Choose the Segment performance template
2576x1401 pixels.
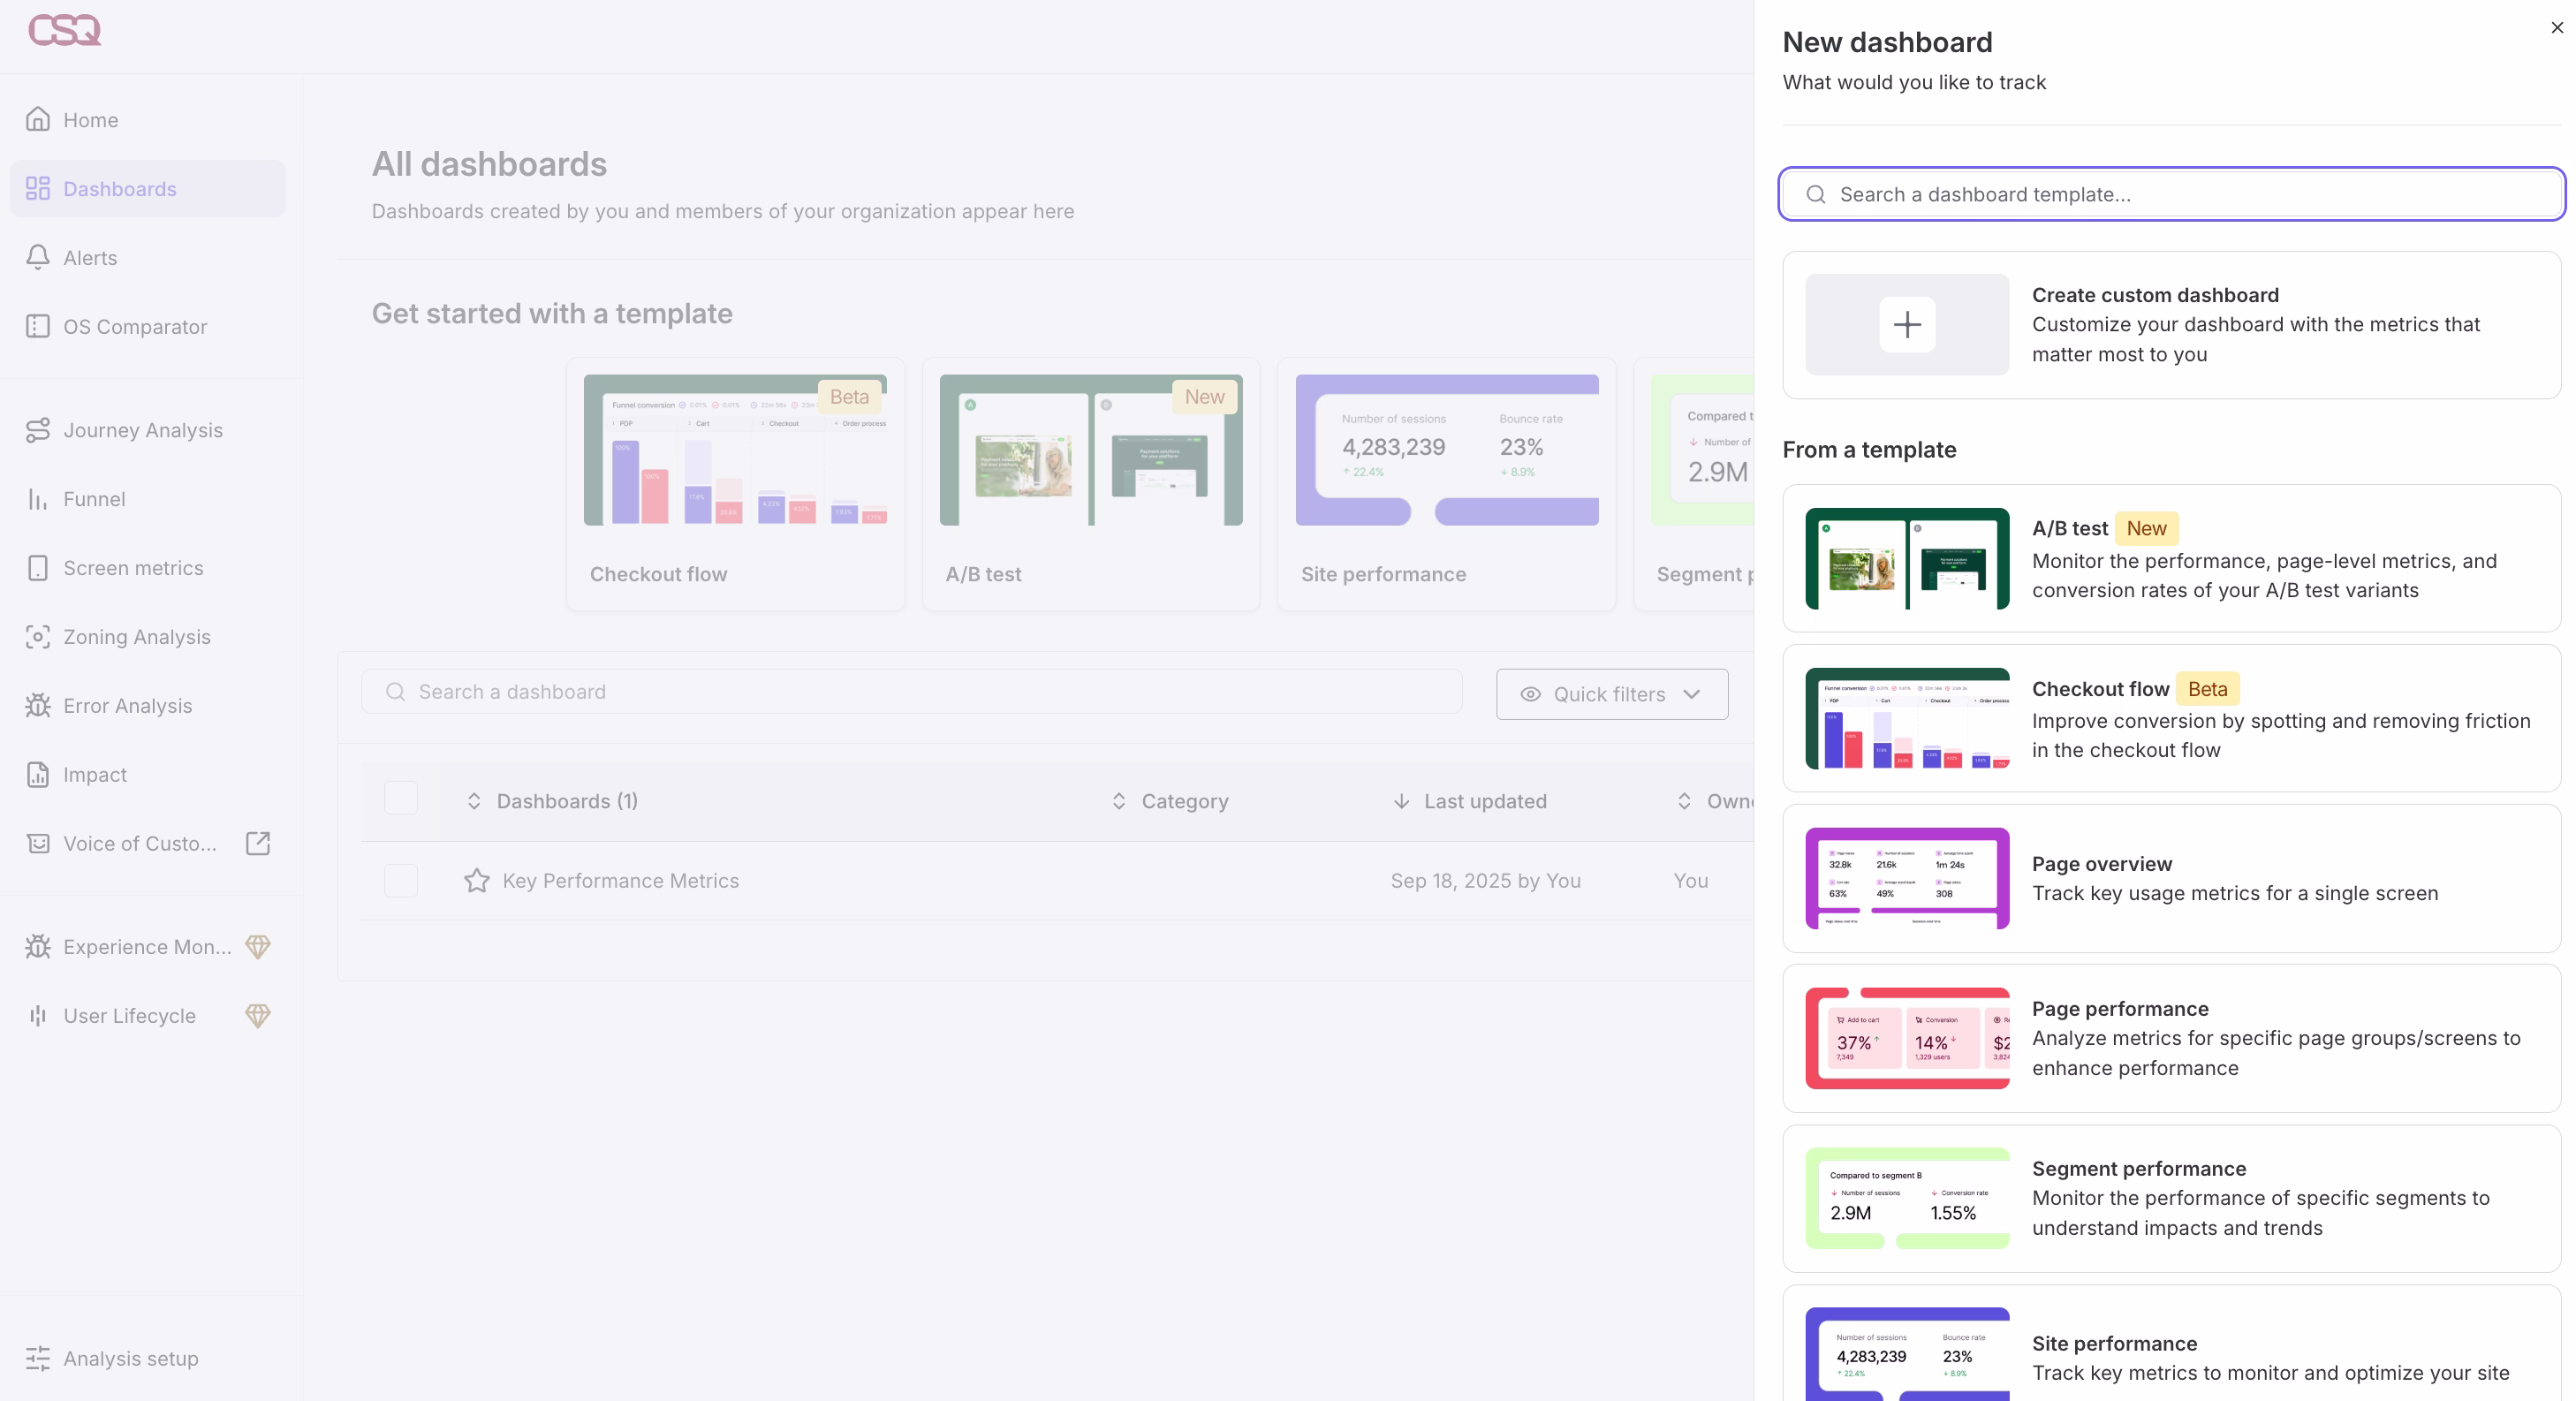click(x=2170, y=1198)
